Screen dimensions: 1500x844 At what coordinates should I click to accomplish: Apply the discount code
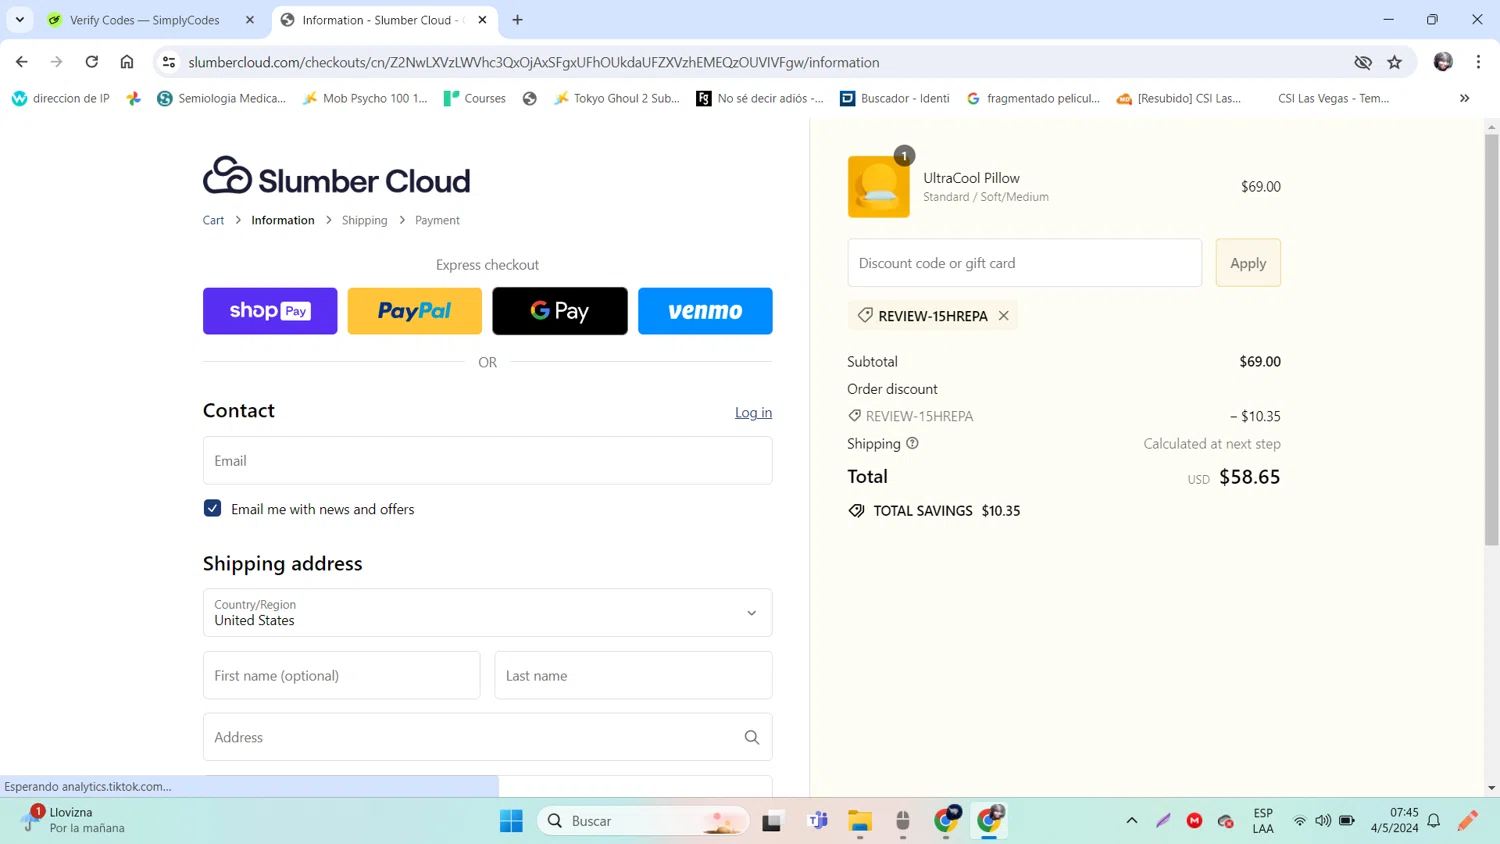point(1248,263)
